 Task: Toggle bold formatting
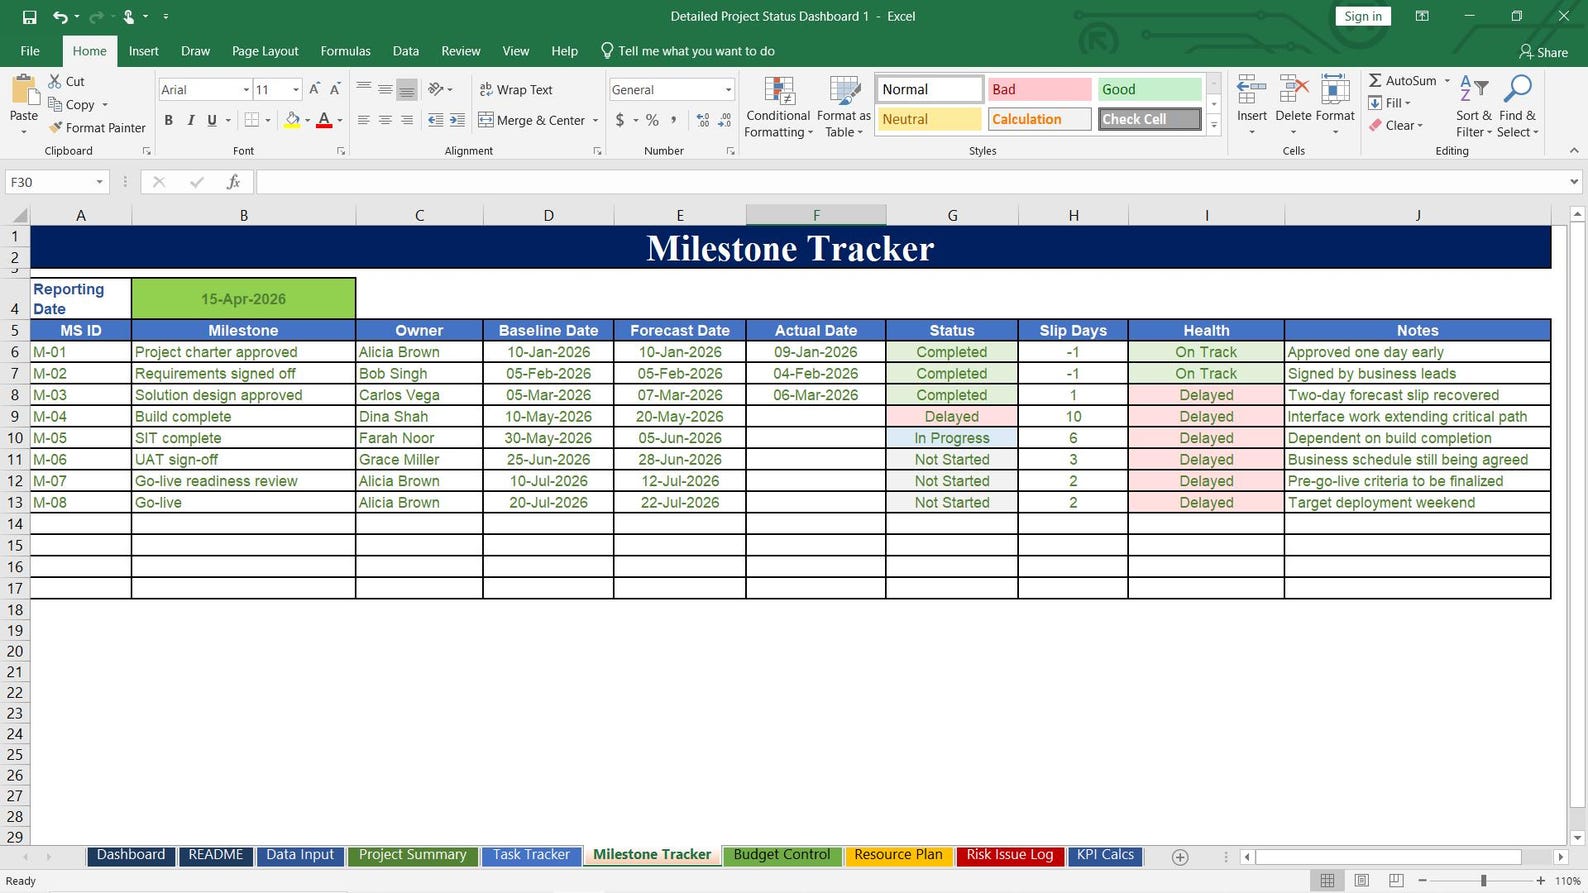point(168,120)
